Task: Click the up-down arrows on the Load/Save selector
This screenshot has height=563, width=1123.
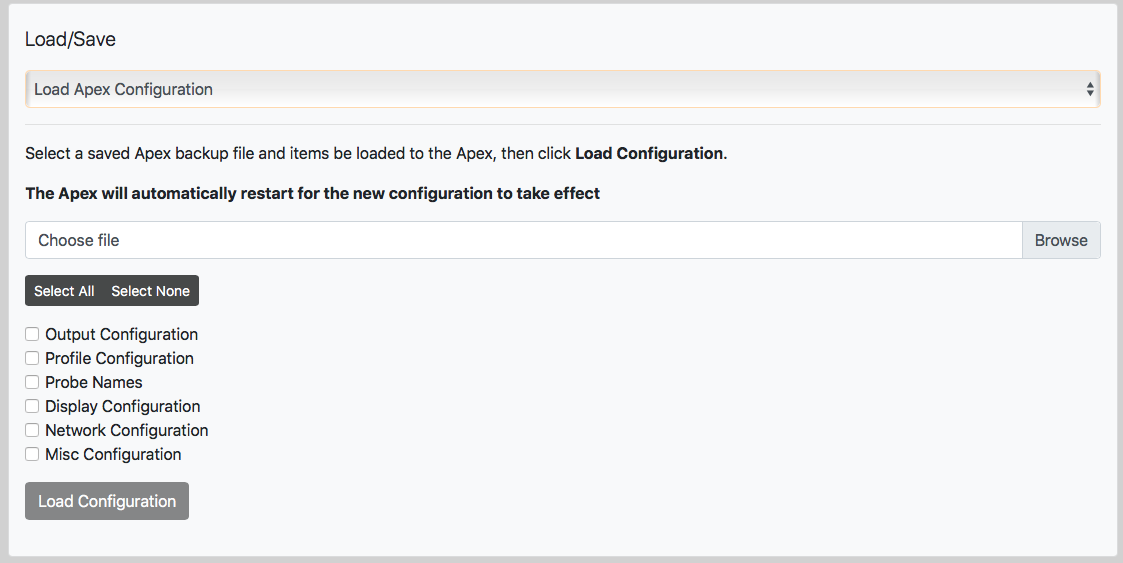Action: [1090, 89]
